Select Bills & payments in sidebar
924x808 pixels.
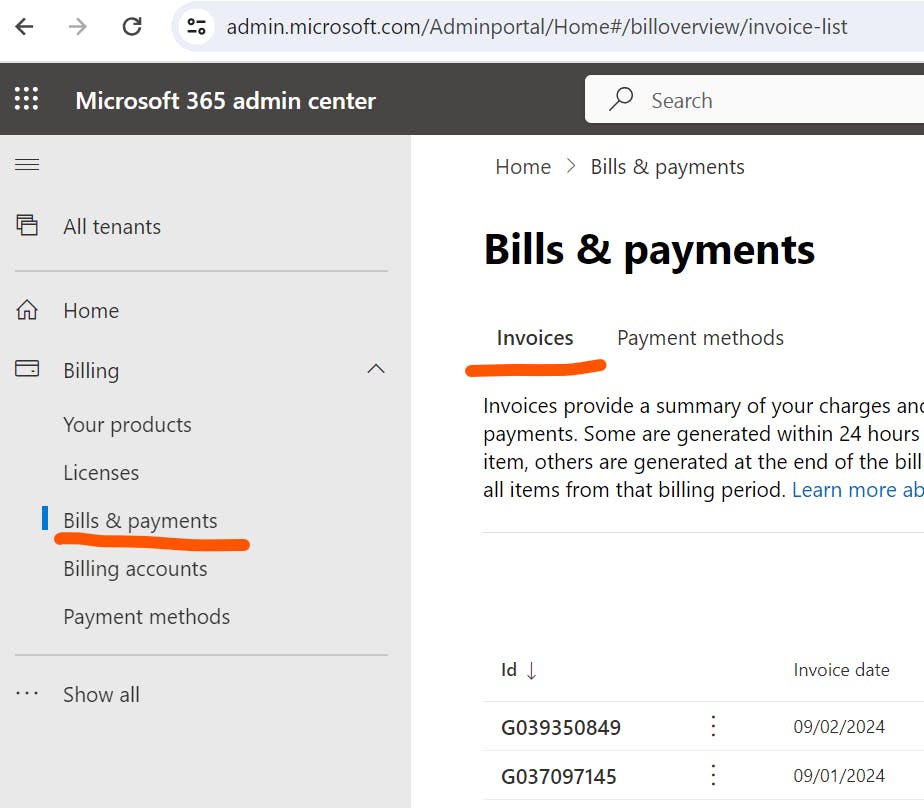140,521
